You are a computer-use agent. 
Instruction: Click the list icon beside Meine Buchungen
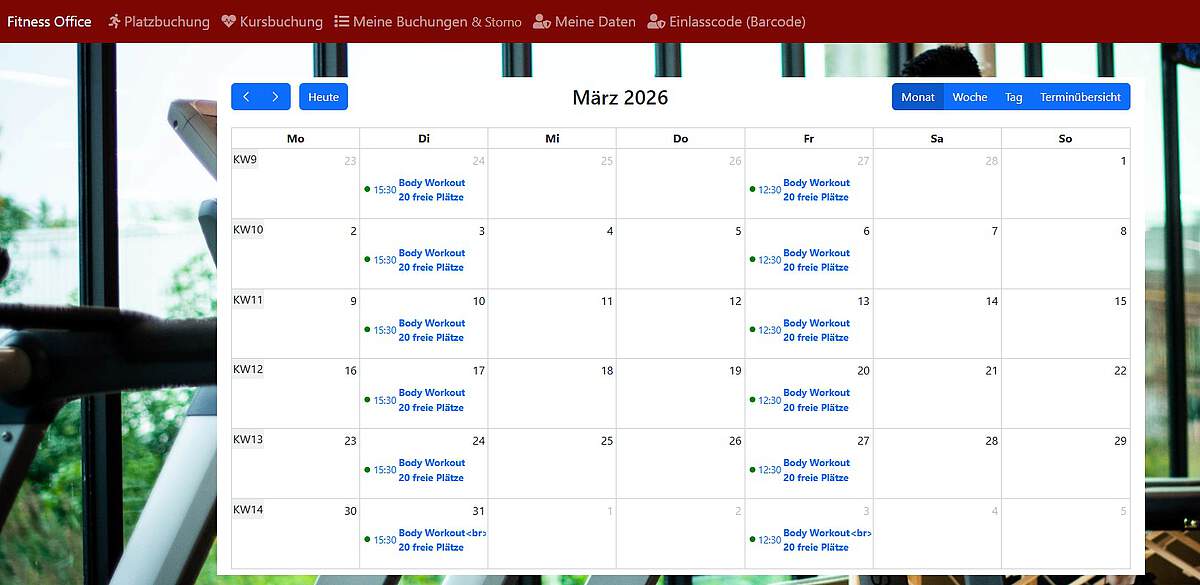(341, 21)
